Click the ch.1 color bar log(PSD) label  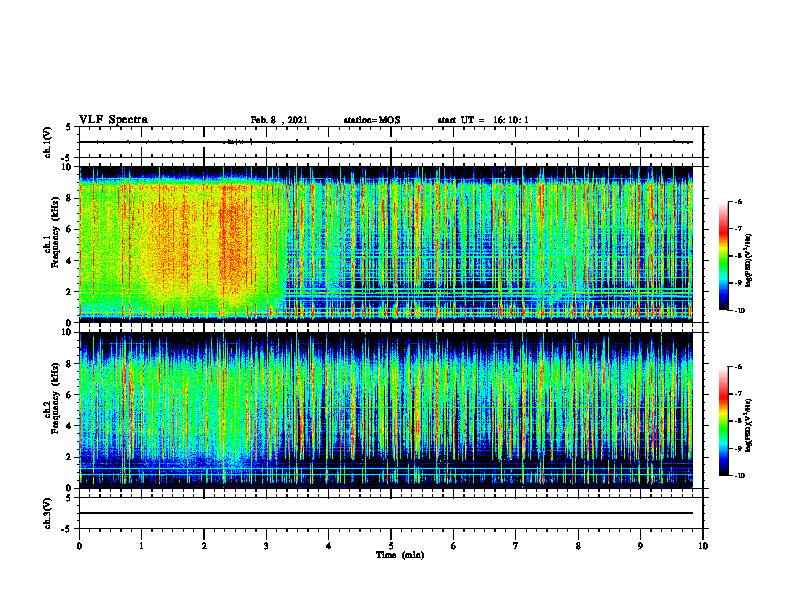(x=749, y=261)
